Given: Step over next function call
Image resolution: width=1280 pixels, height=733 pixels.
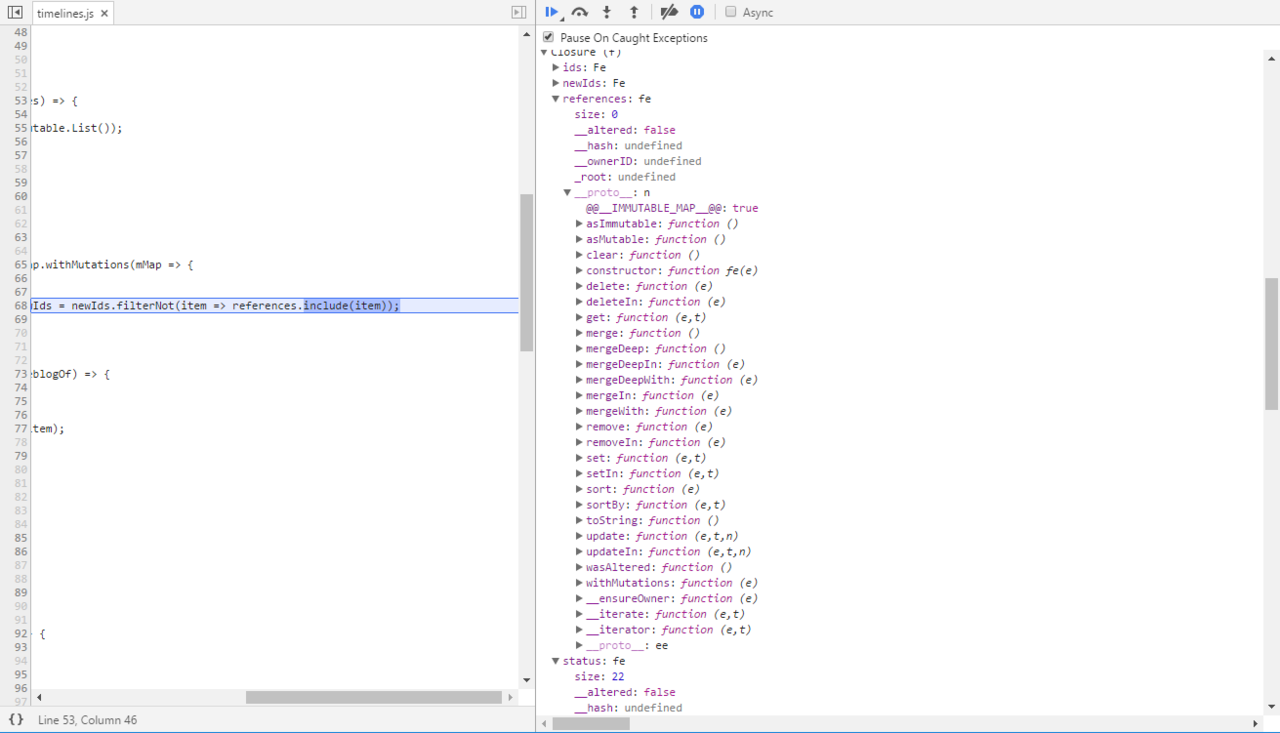Looking at the screenshot, I should [580, 12].
